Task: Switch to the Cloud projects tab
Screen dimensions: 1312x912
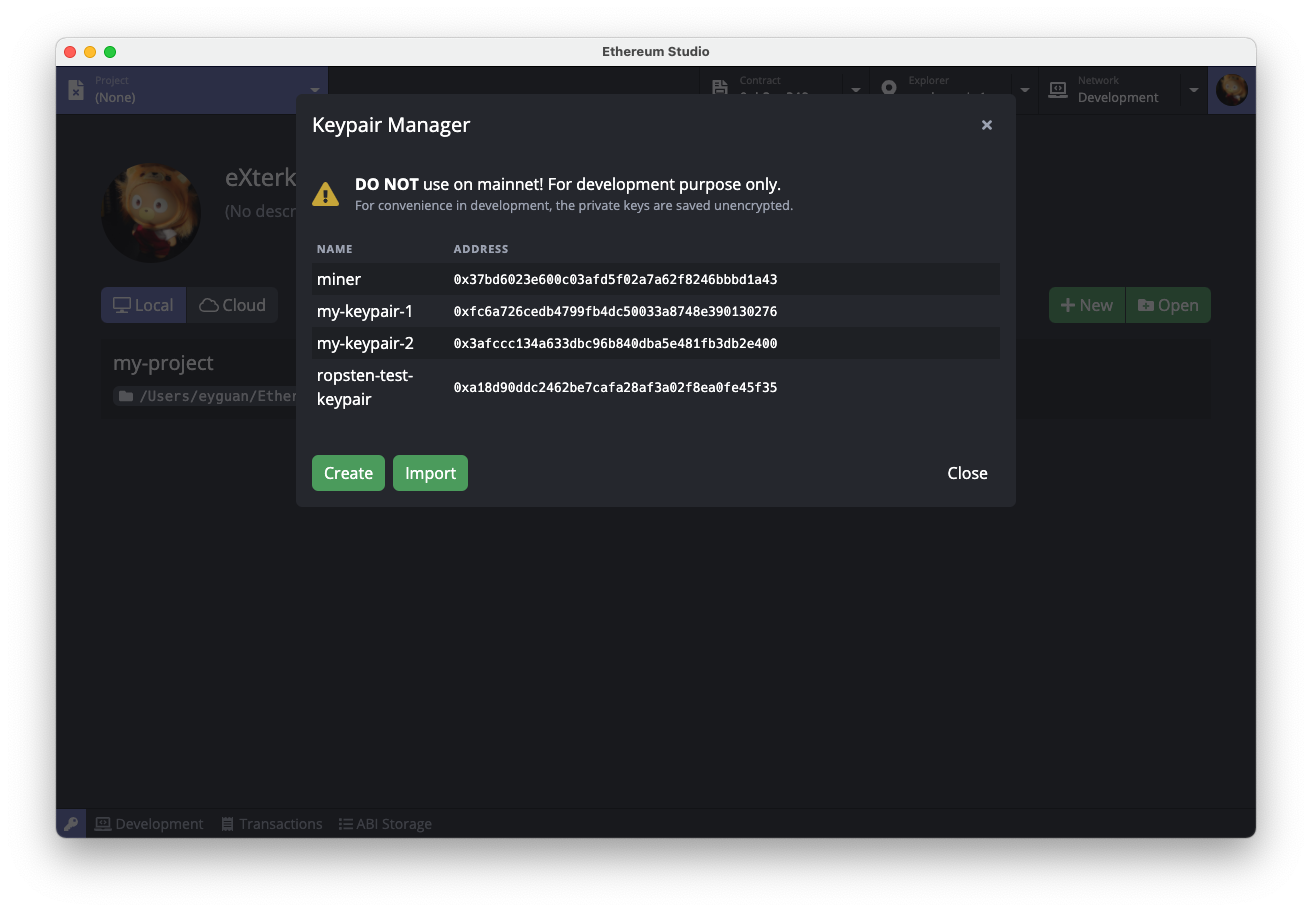Action: (232, 305)
